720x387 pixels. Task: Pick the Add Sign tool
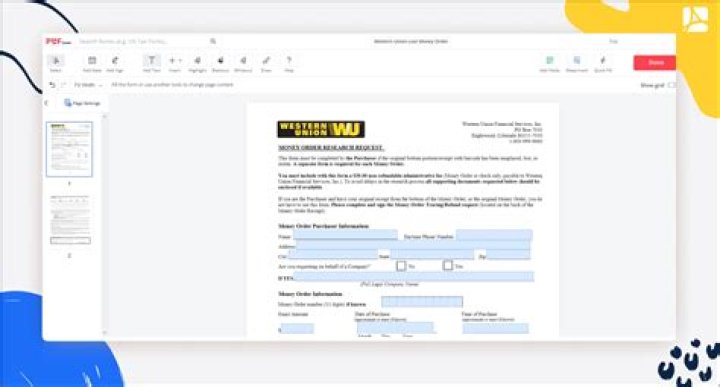coord(115,63)
